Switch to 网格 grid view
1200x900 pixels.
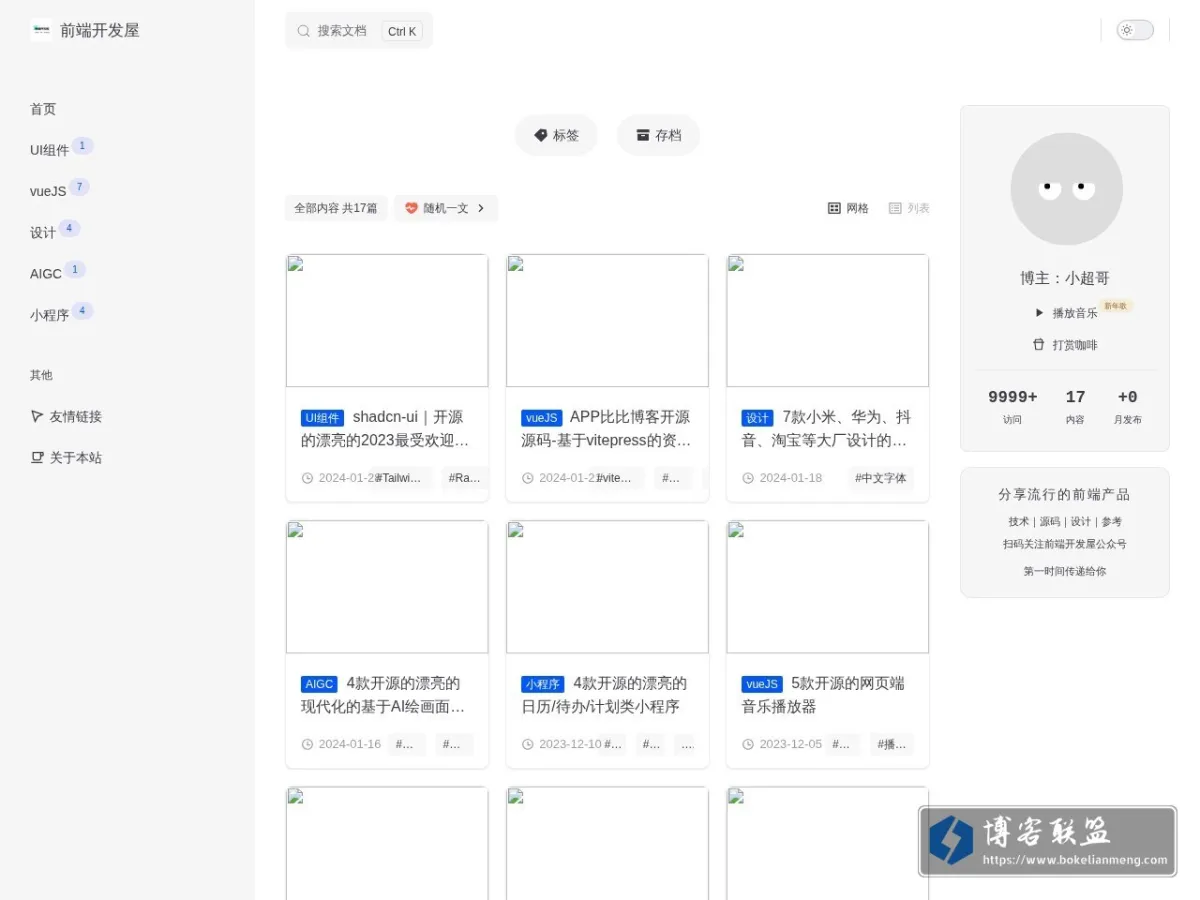[x=848, y=208]
